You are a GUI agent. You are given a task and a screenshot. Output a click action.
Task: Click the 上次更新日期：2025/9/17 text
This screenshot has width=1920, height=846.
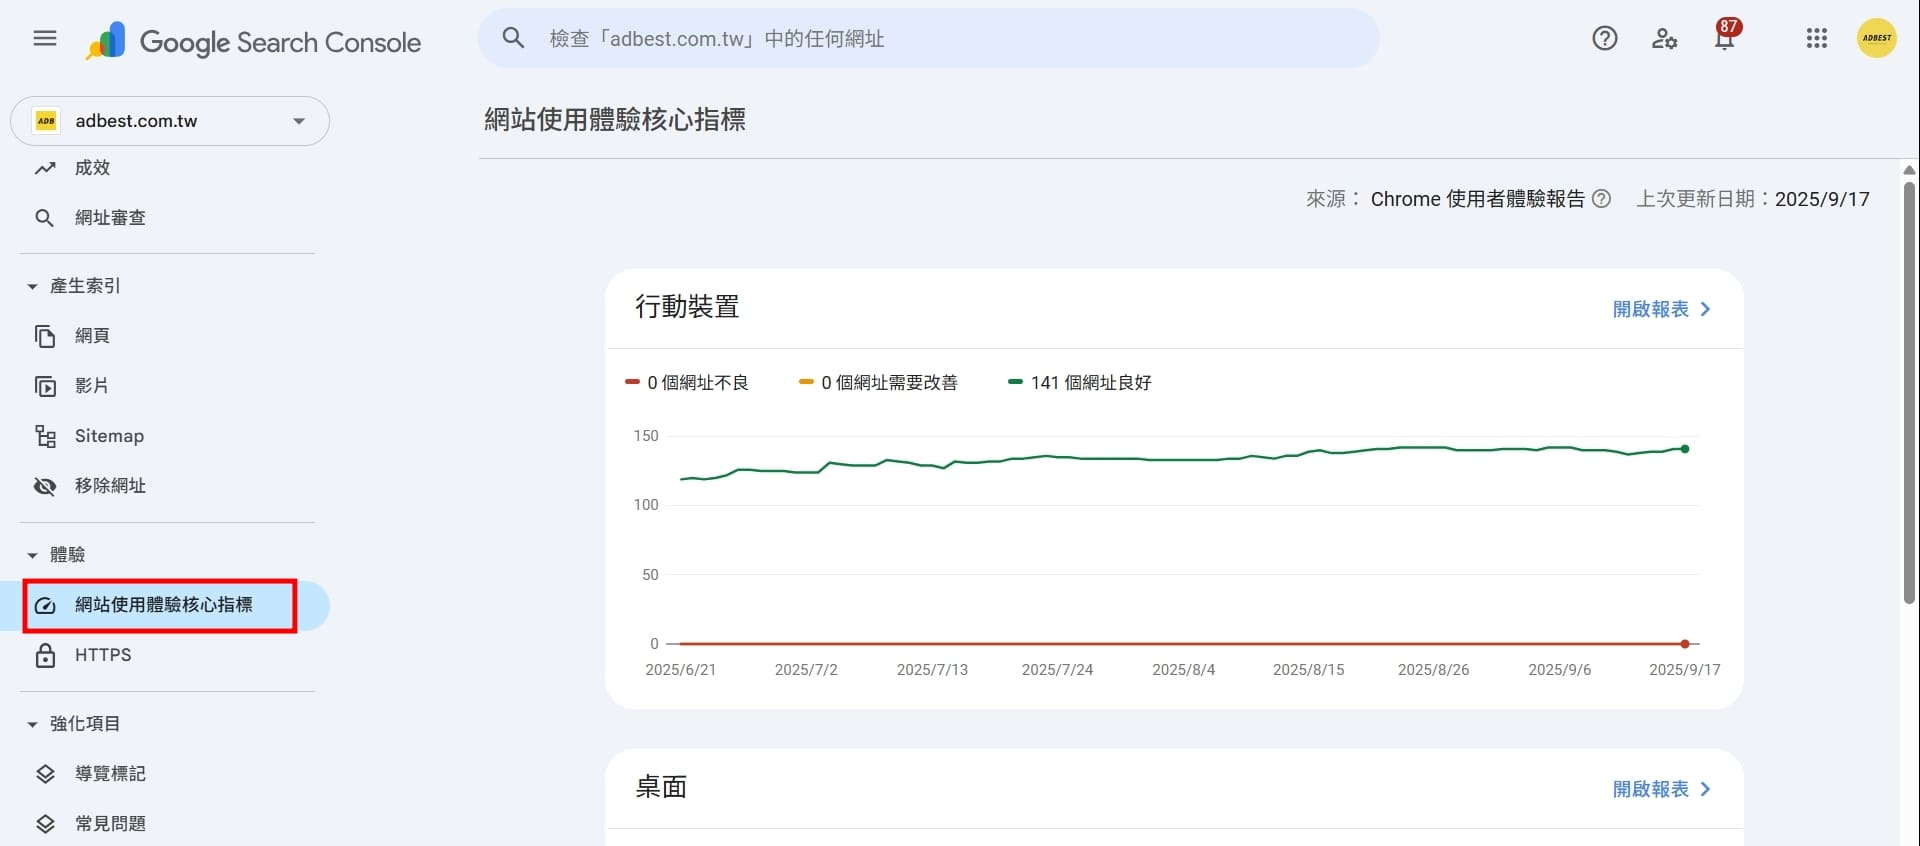tap(1753, 199)
